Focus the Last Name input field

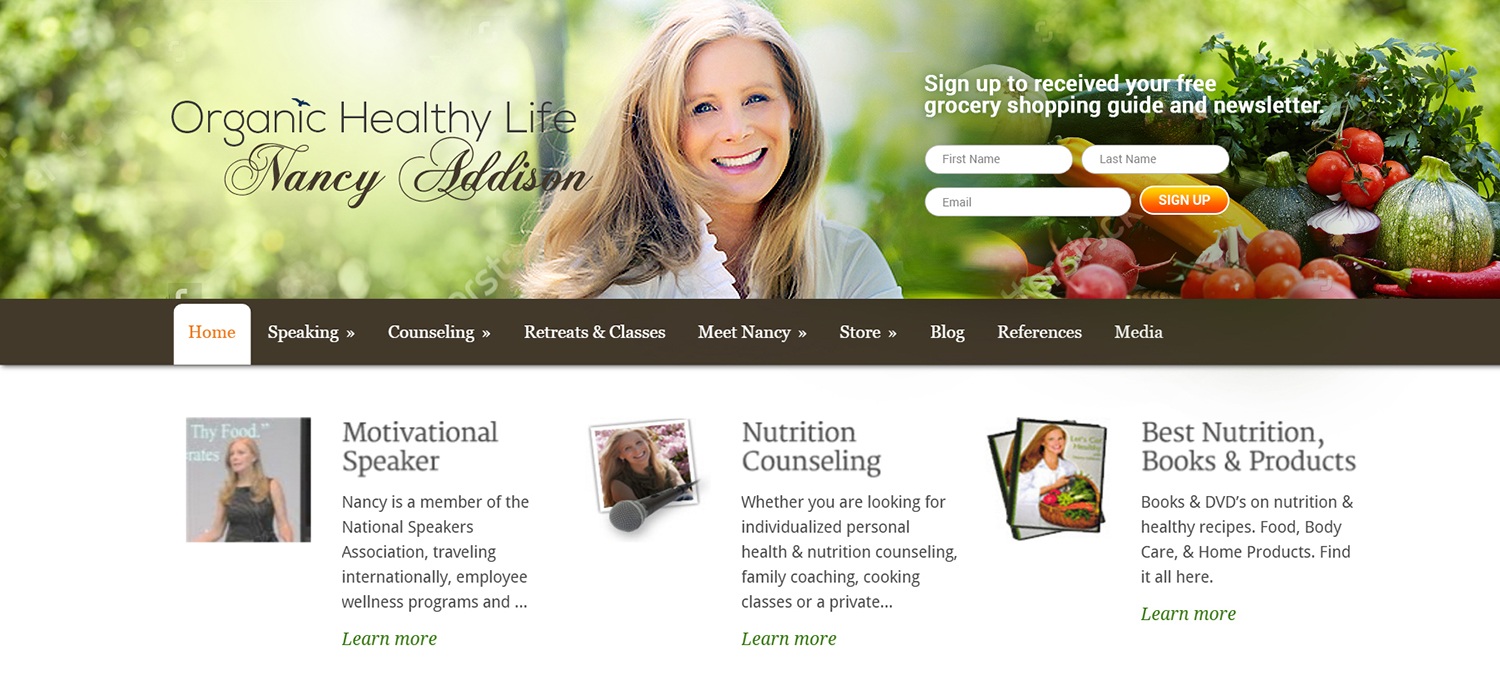[x=1155, y=159]
